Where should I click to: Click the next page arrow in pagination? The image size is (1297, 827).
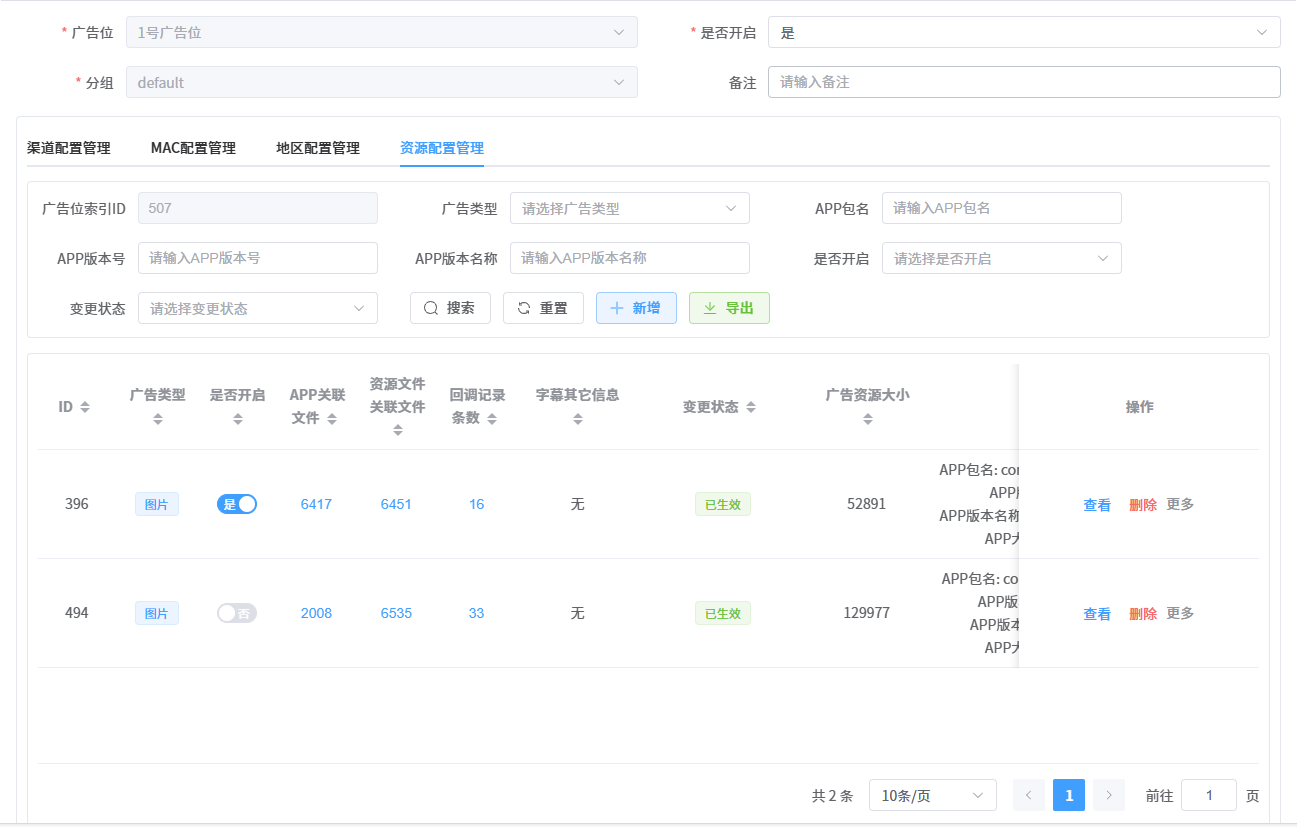[x=1108, y=795]
